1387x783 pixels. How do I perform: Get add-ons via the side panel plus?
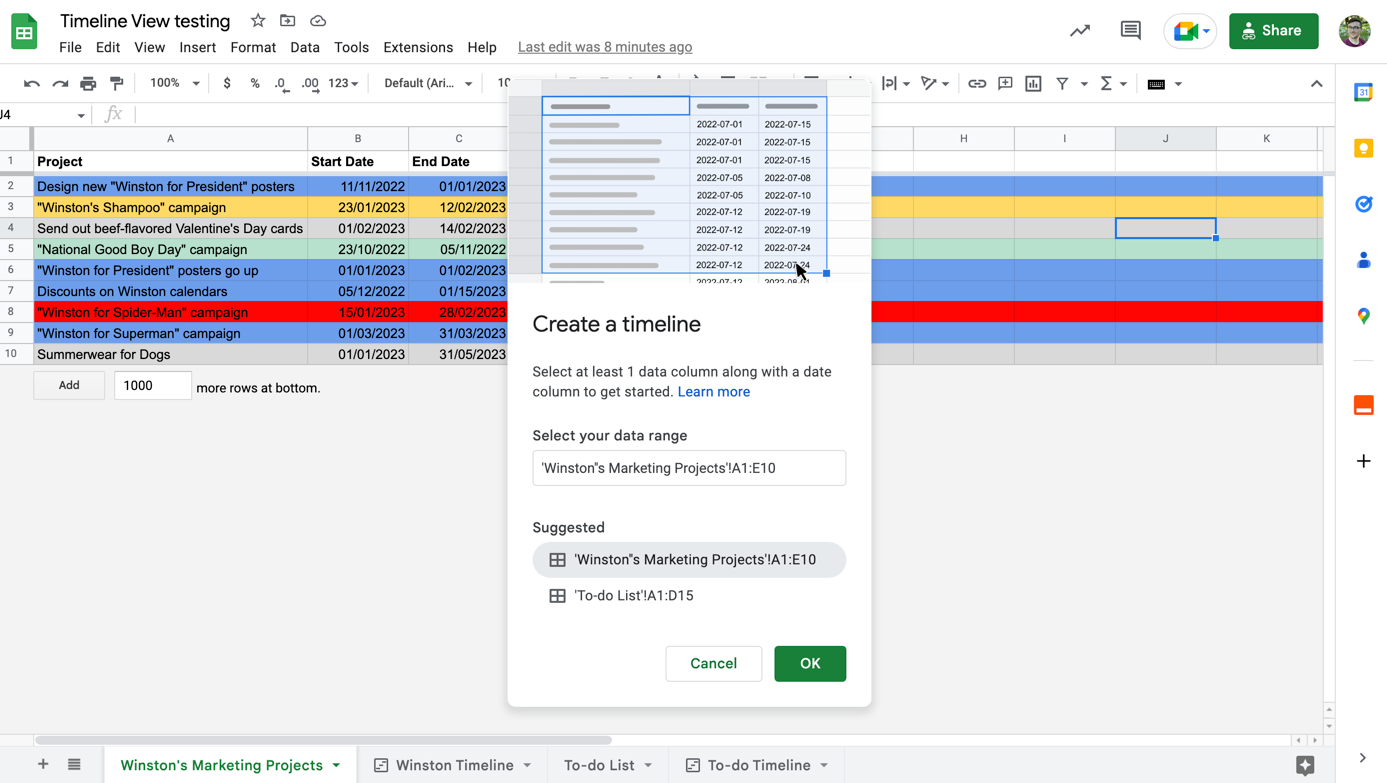click(1363, 461)
